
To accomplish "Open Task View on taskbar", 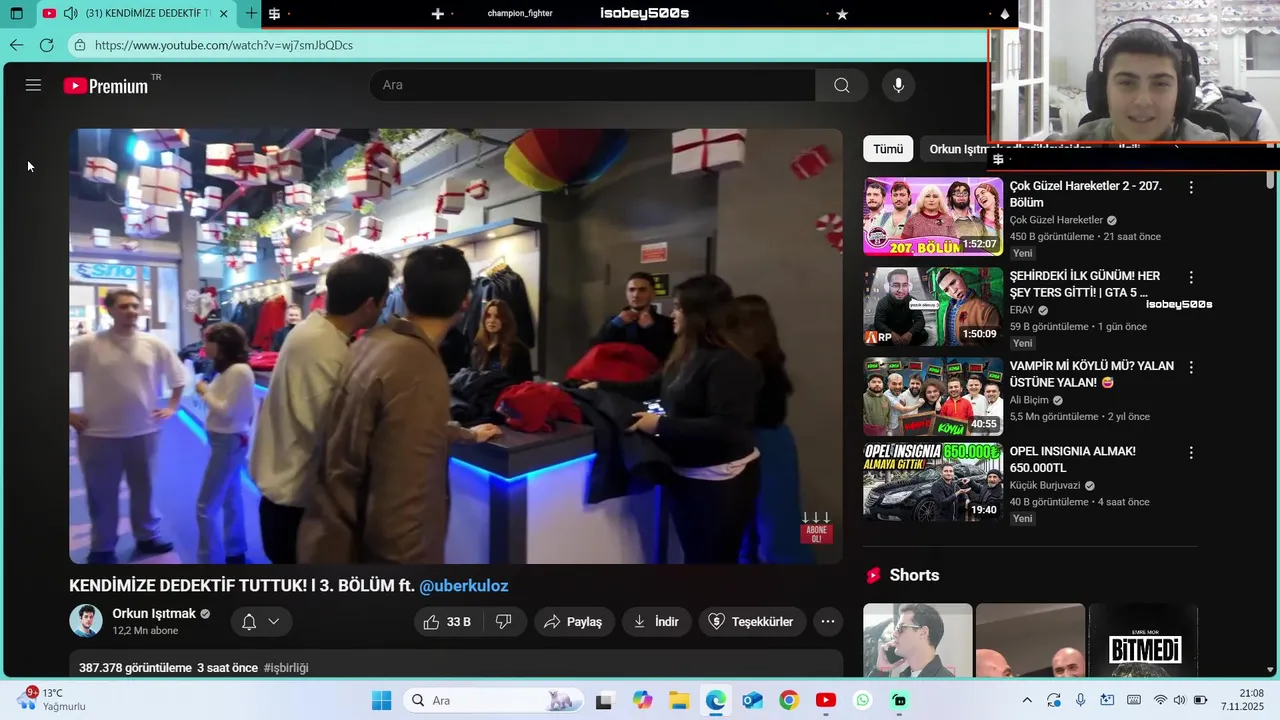I will pos(604,701).
